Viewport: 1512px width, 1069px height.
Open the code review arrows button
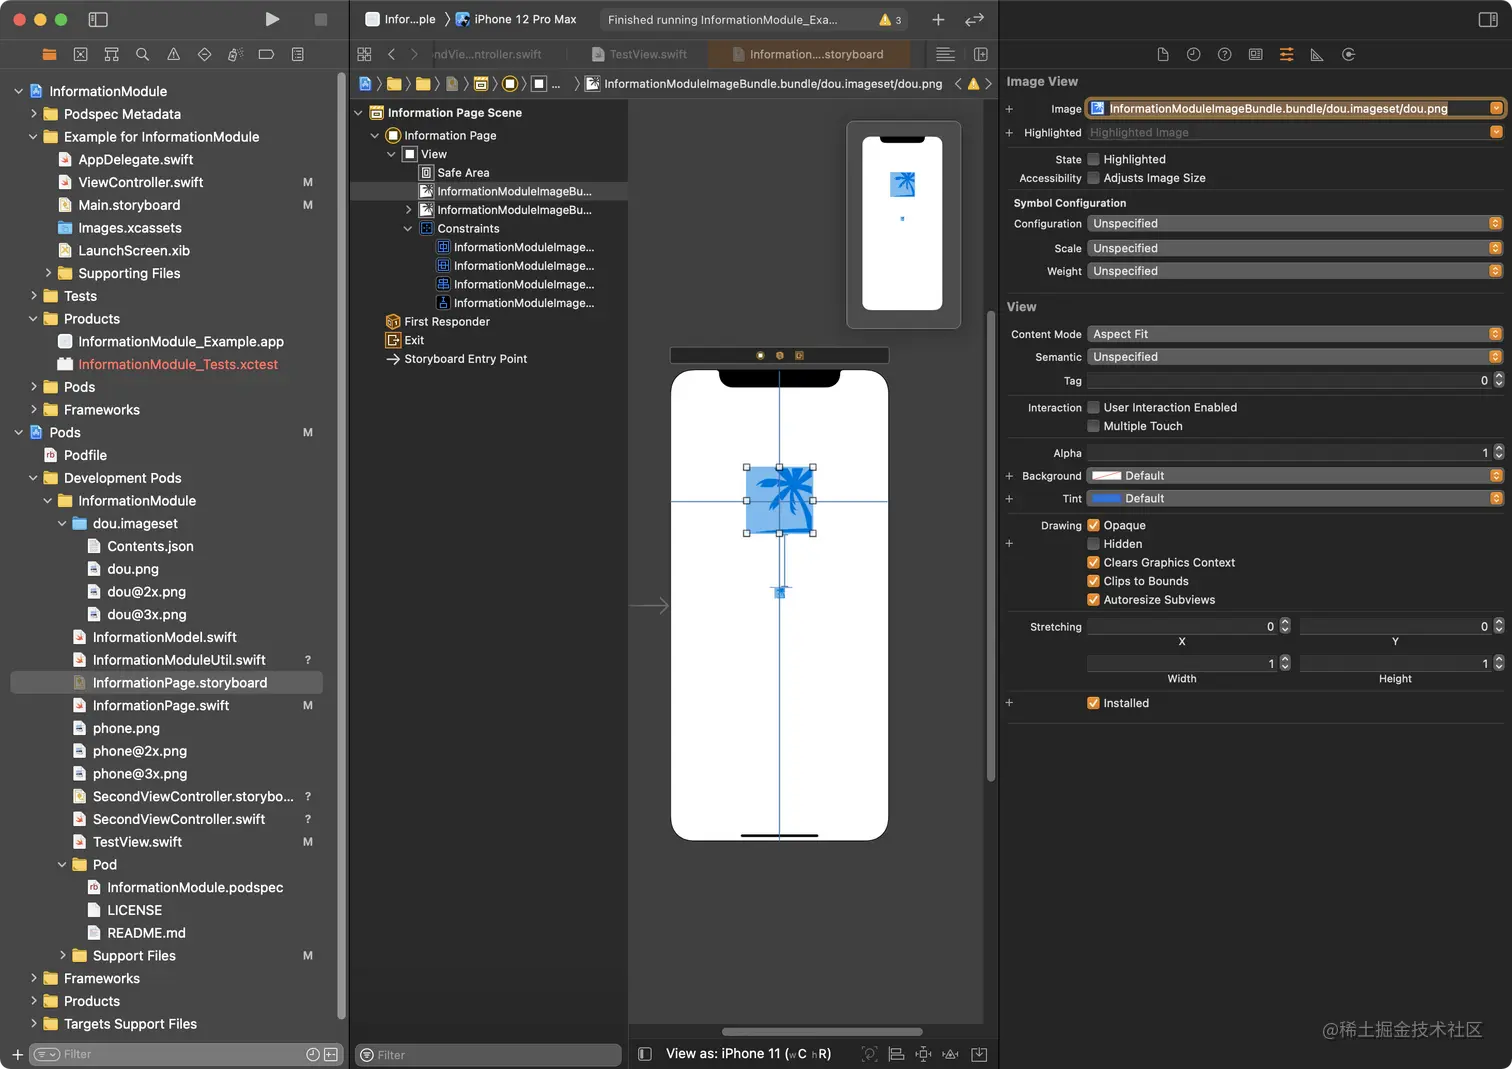(974, 19)
